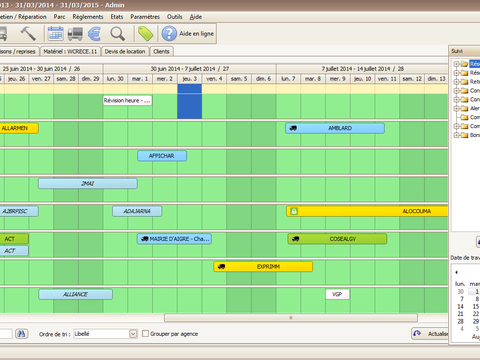Select the yellow EXPRIMM booking bar

click(263, 267)
